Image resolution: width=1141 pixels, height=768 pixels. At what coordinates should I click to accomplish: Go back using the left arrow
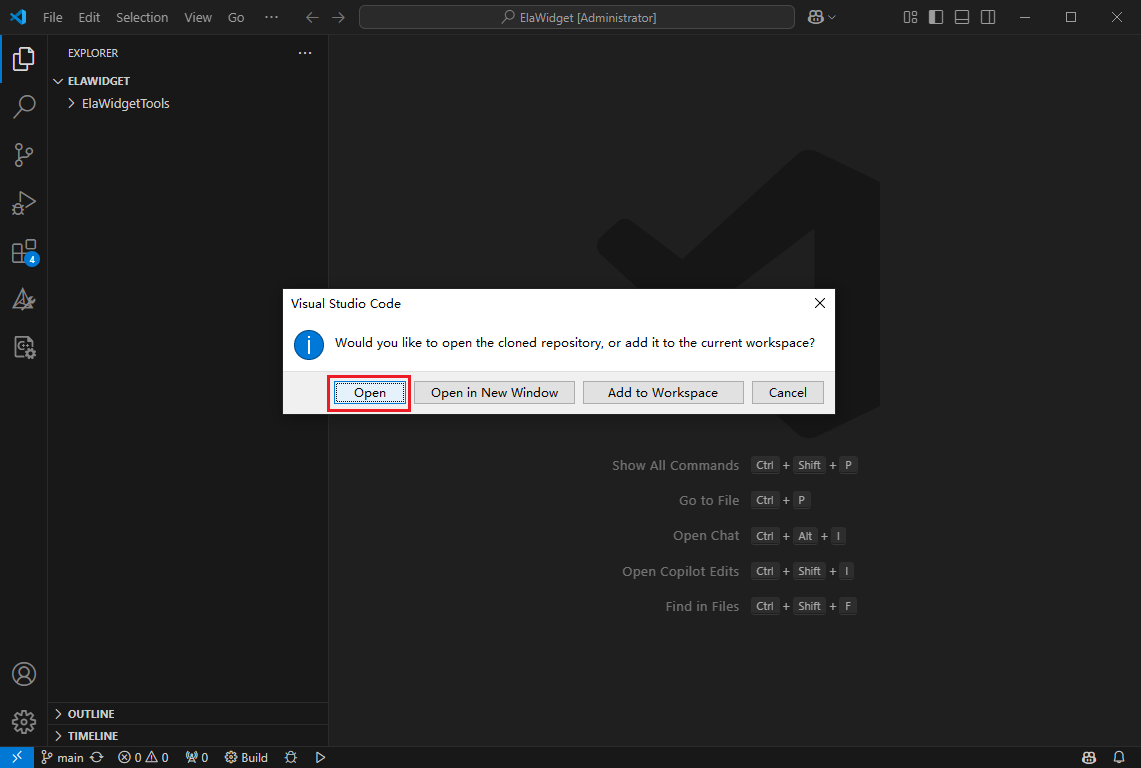pyautogui.click(x=312, y=17)
